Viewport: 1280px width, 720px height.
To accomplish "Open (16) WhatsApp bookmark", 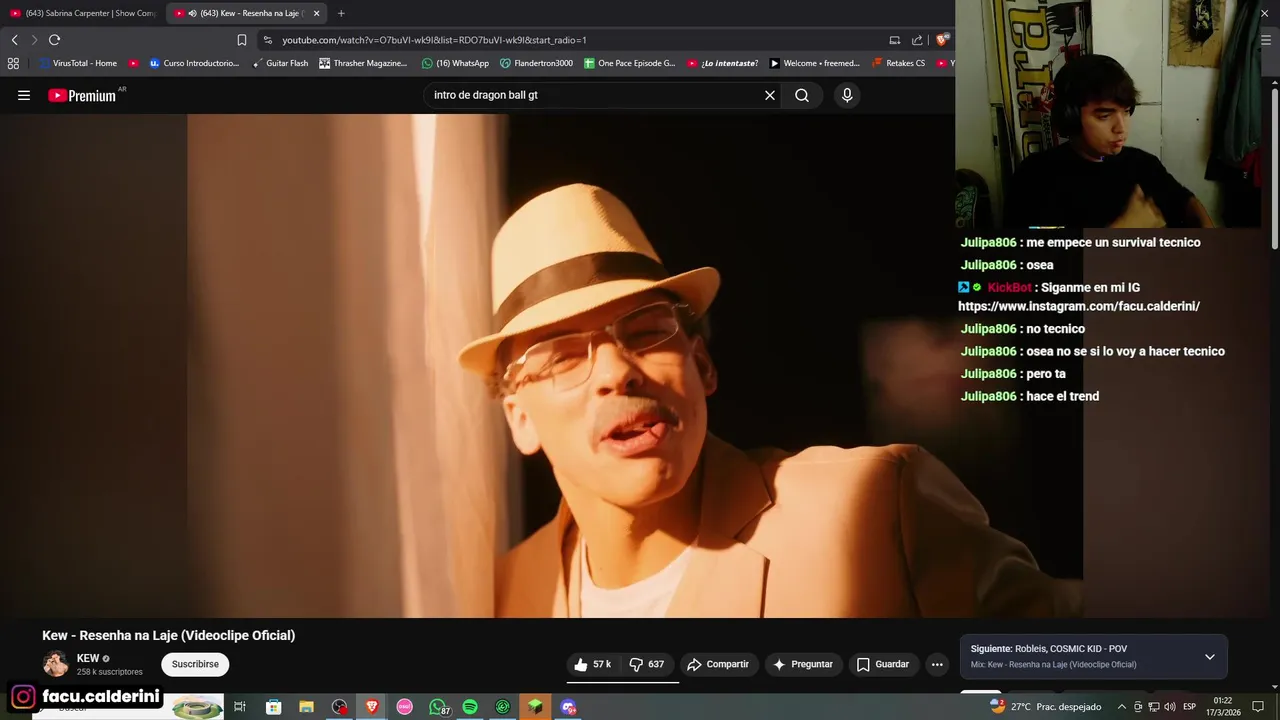I will pos(455,63).
